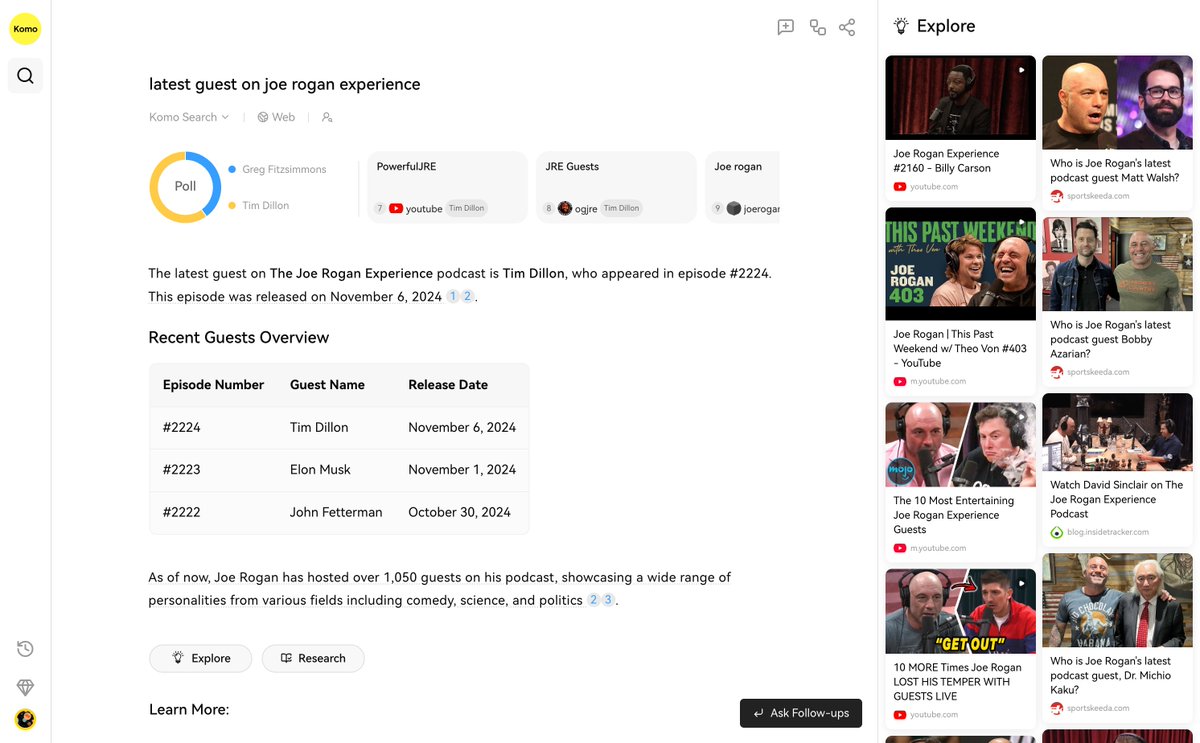Click sportskeeda icon under Bobby Azarian article
1200x743 pixels.
(1057, 372)
